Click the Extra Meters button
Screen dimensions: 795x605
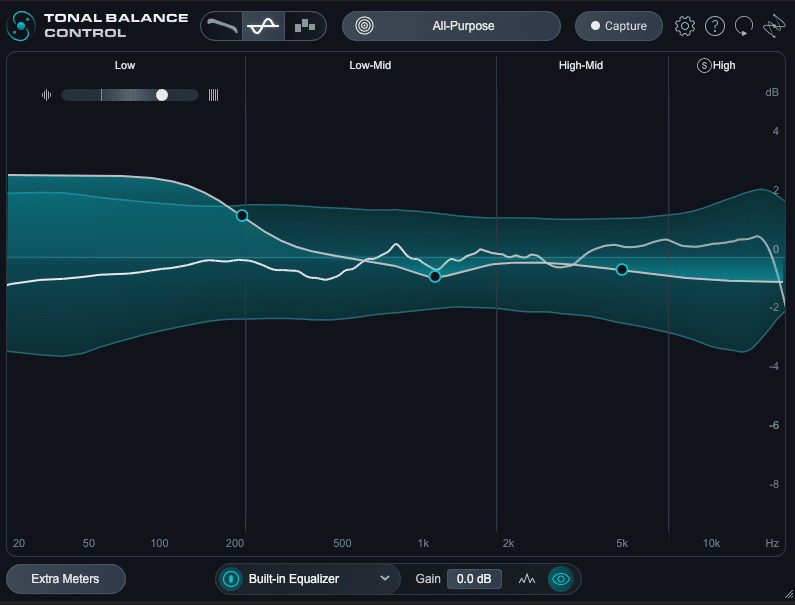[66, 579]
